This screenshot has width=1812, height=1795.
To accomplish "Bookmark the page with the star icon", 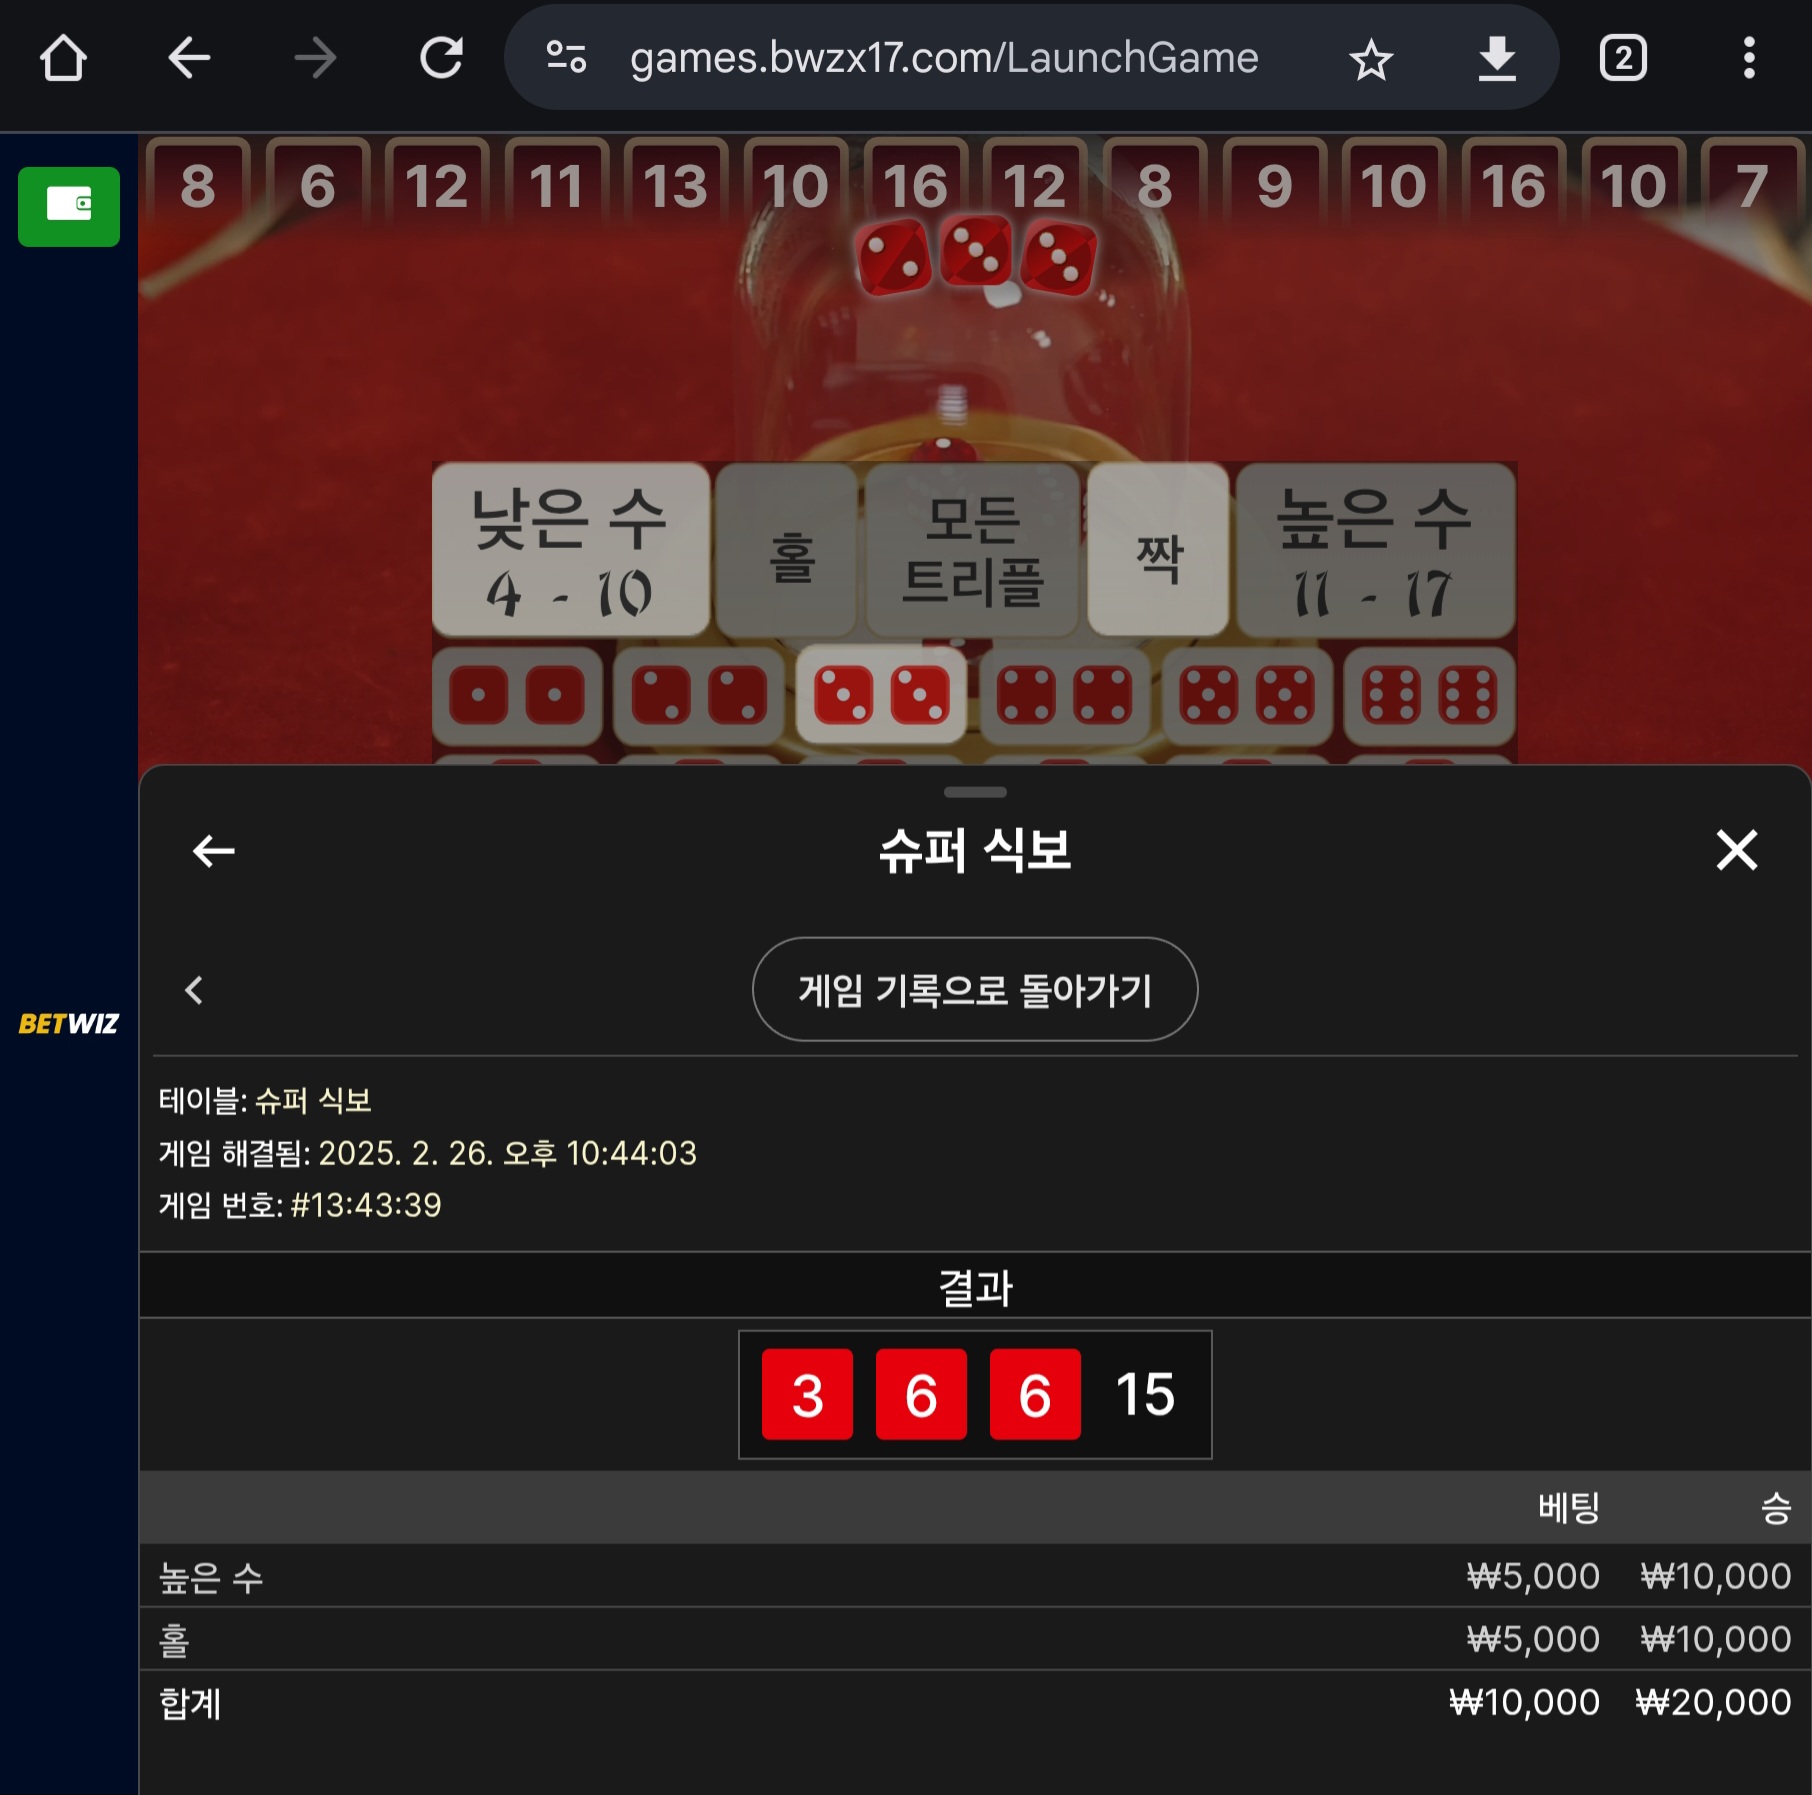I will 1370,59.
